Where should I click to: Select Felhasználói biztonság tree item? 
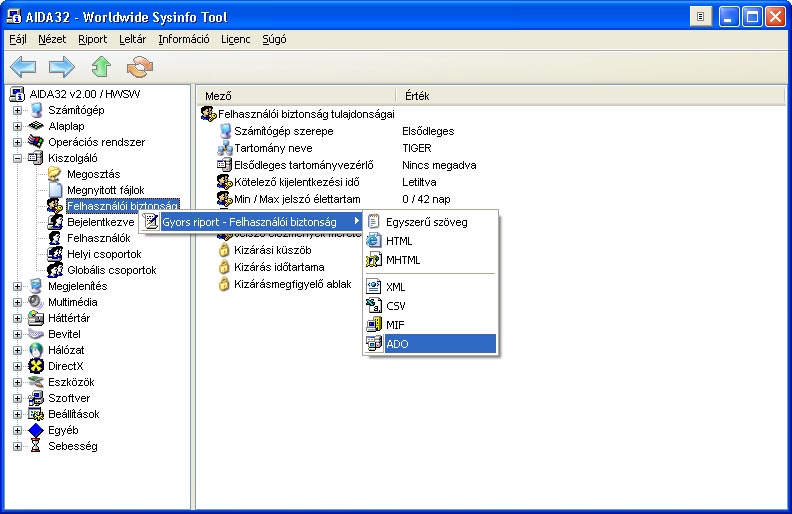tap(123, 206)
